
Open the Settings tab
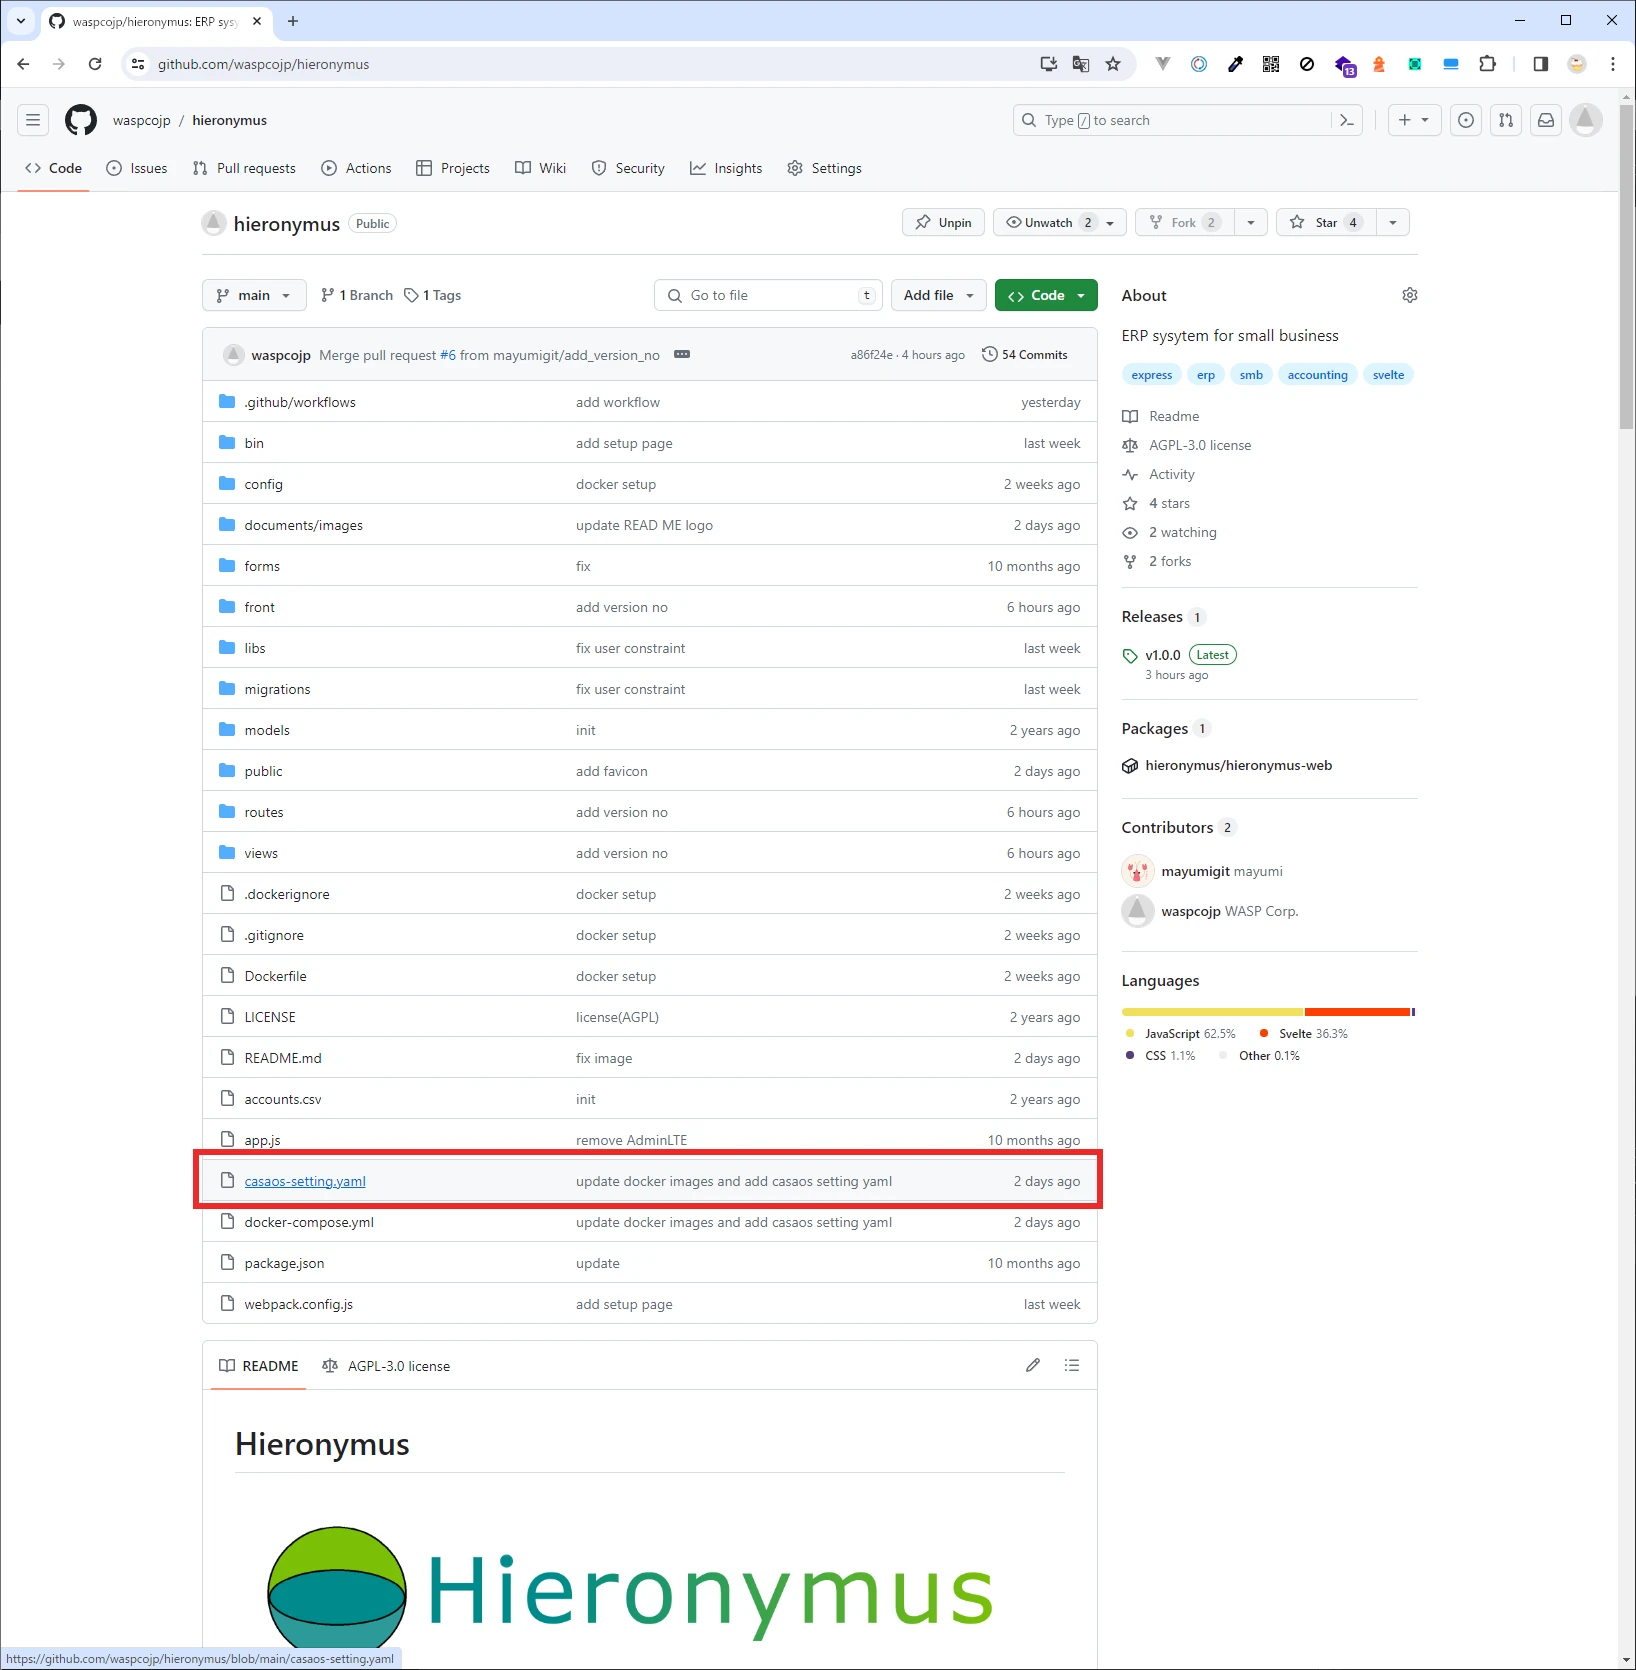pyautogui.click(x=824, y=168)
